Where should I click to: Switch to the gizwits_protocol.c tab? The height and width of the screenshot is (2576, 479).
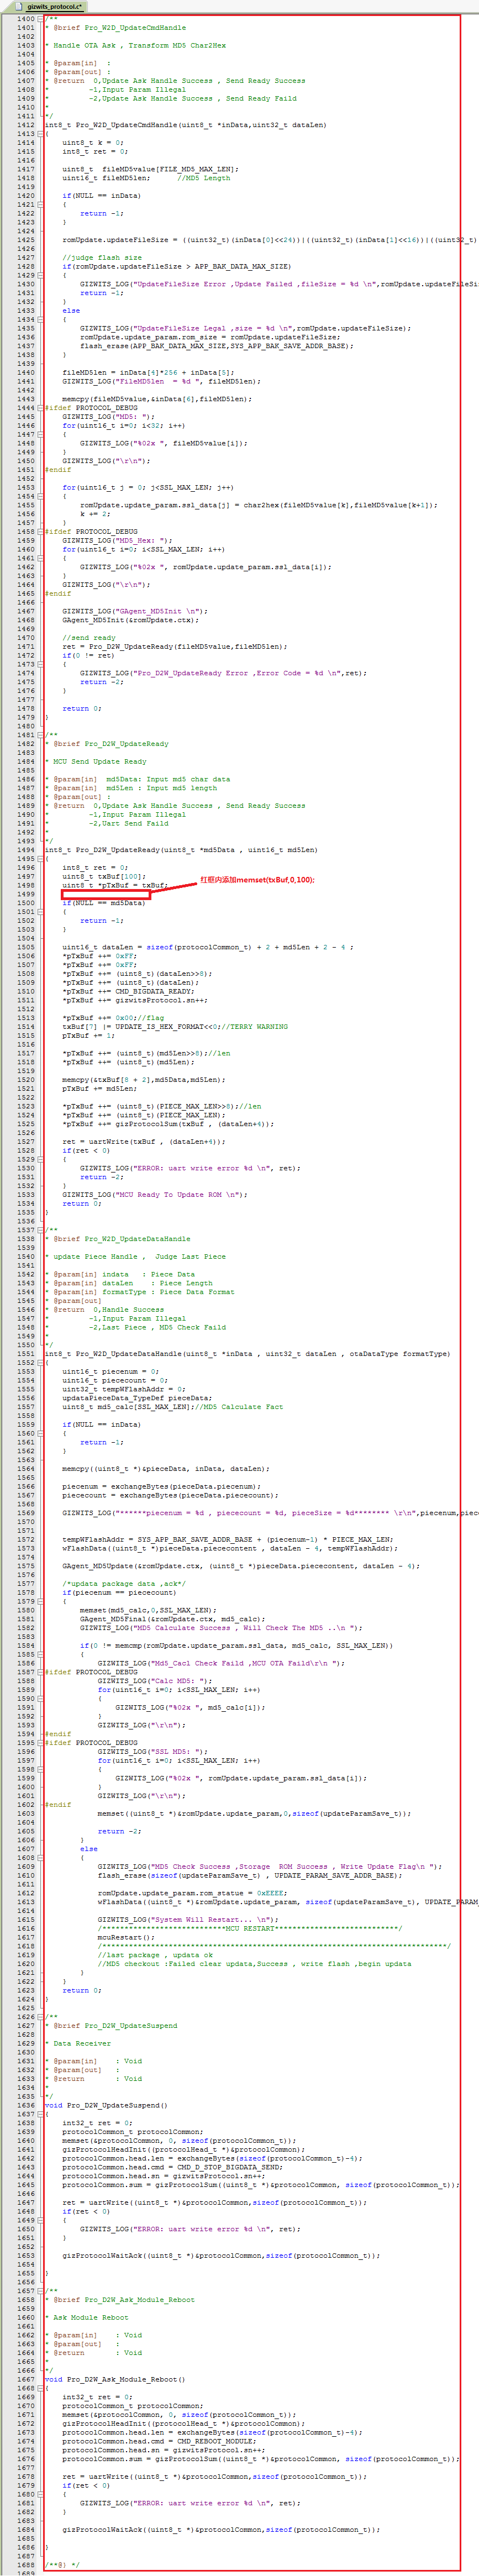click(54, 6)
